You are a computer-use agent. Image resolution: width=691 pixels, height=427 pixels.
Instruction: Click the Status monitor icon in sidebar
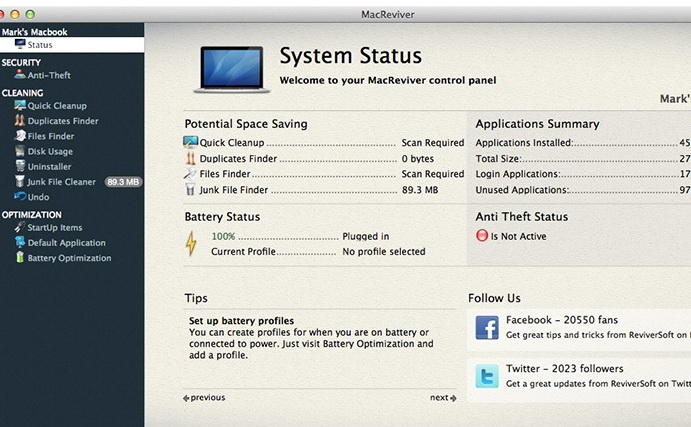tap(20, 44)
